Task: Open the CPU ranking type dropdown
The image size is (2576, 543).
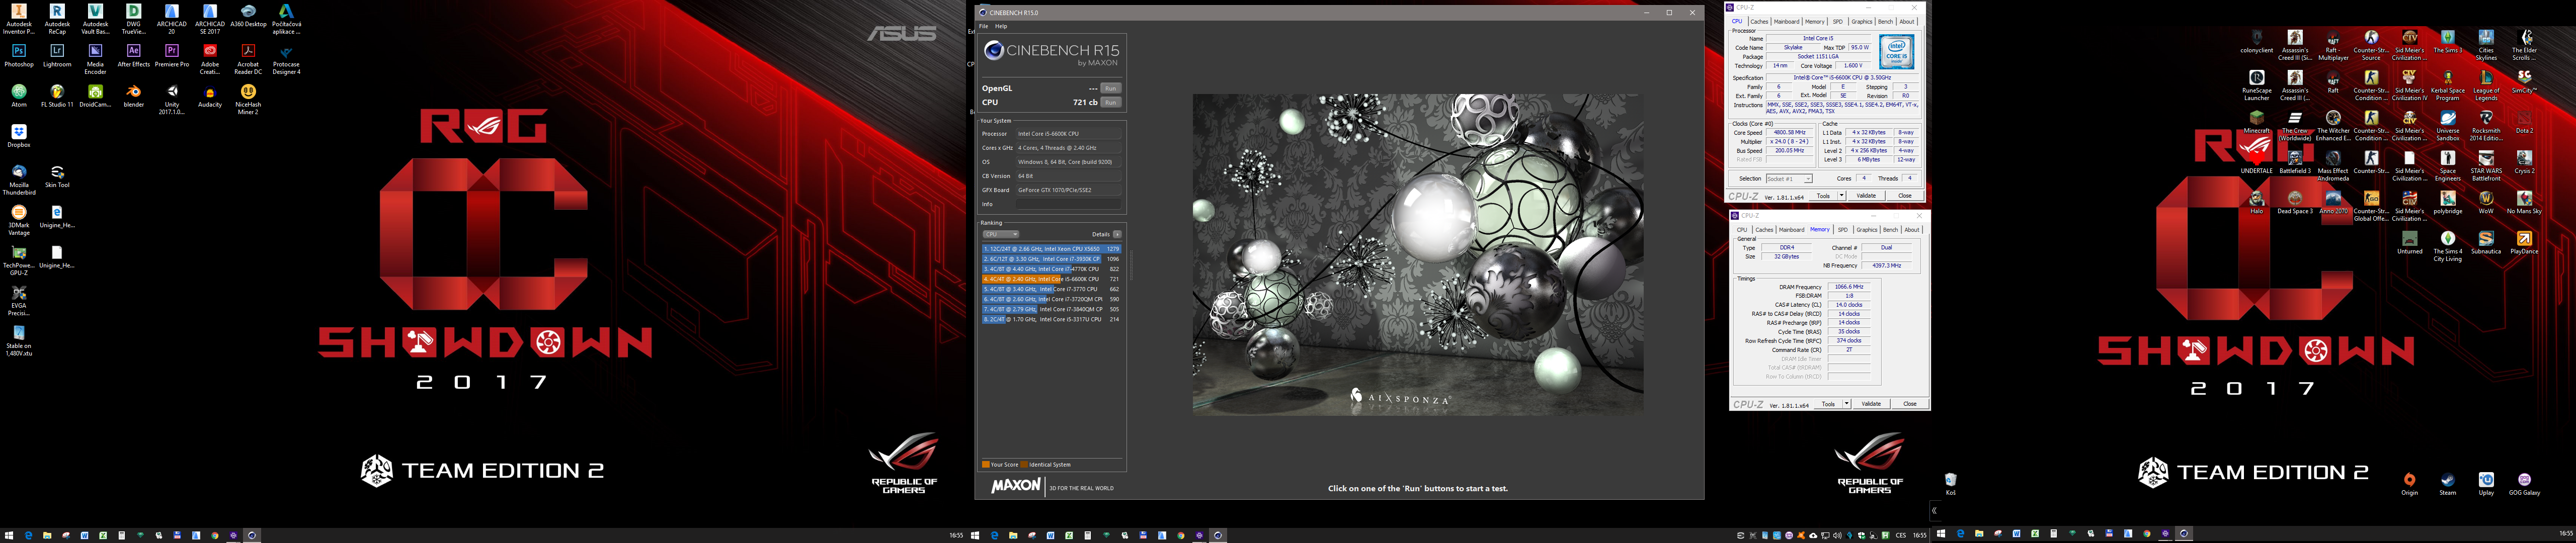Action: tap(1000, 234)
